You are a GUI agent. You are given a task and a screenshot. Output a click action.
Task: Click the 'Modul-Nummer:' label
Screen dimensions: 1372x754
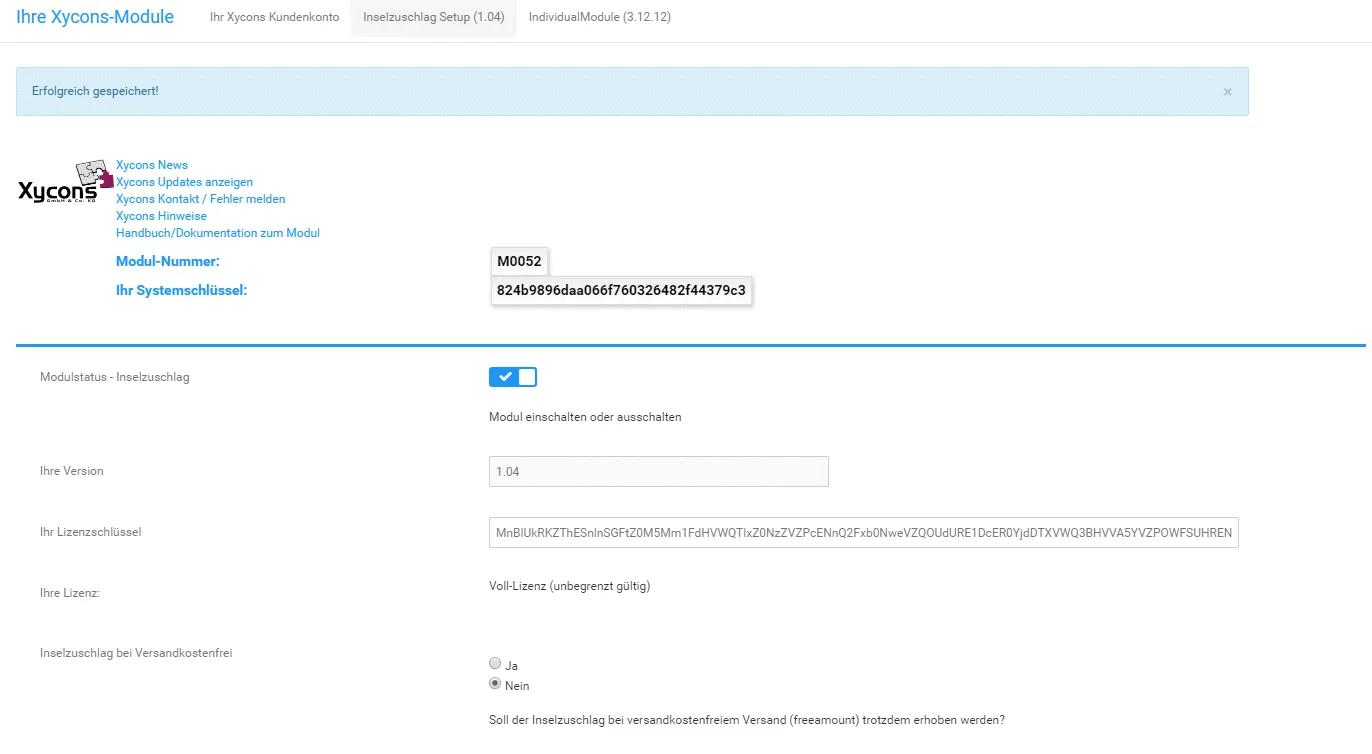168,262
